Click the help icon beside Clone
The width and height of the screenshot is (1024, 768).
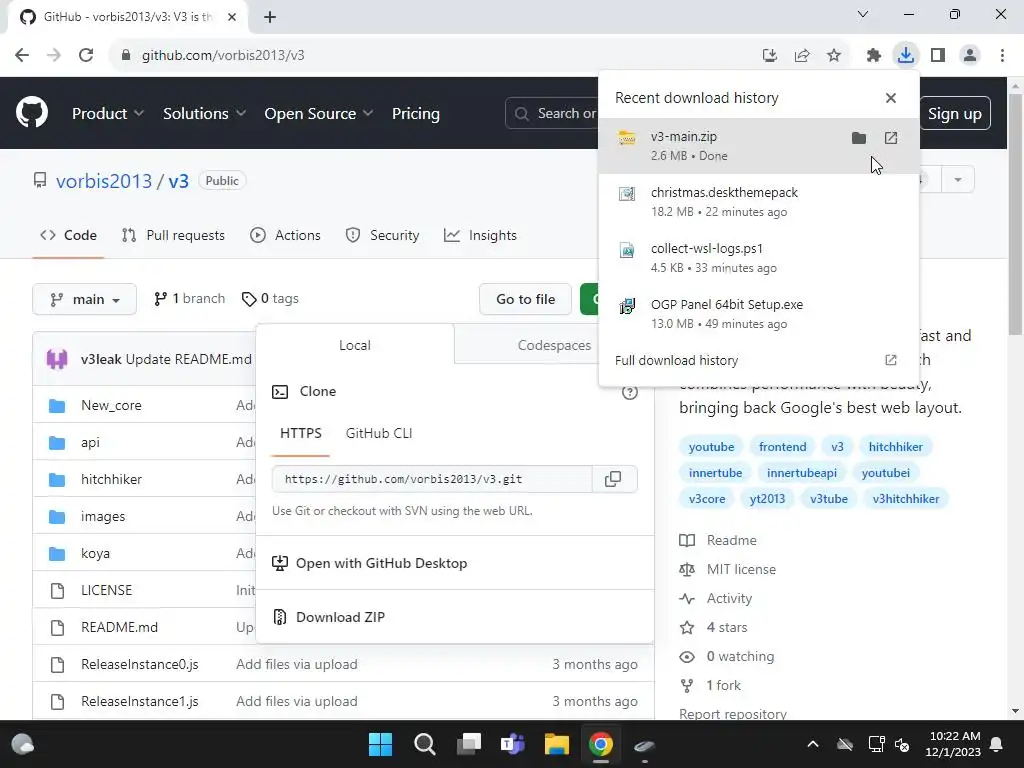[x=630, y=392]
